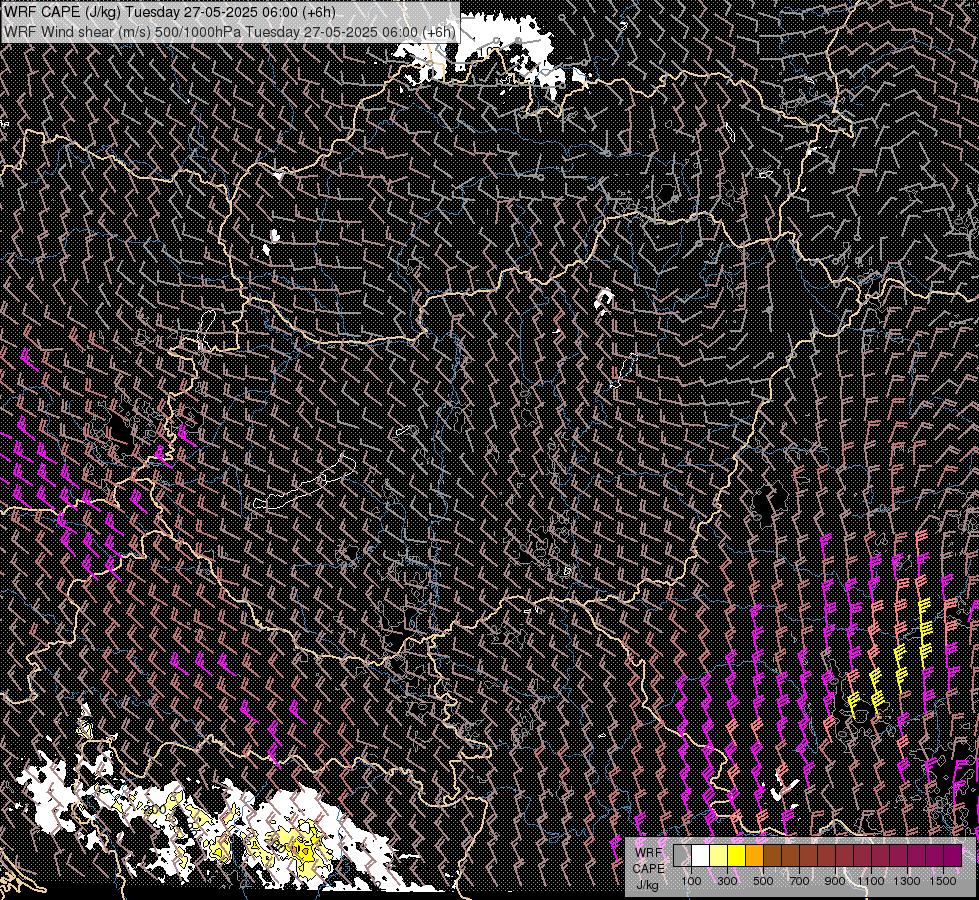Pick the pale yellow CAPE legend swatch
The width and height of the screenshot is (979, 900).
[719, 855]
